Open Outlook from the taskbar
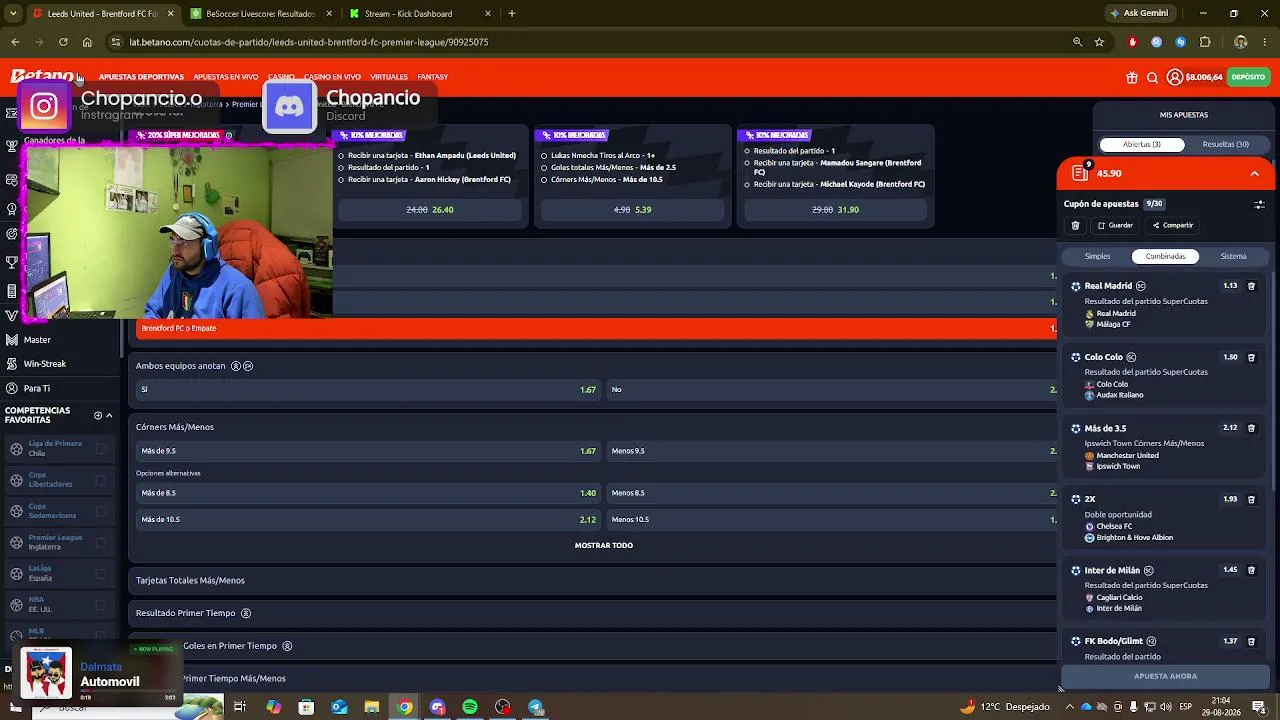1280x720 pixels. pyautogui.click(x=339, y=707)
